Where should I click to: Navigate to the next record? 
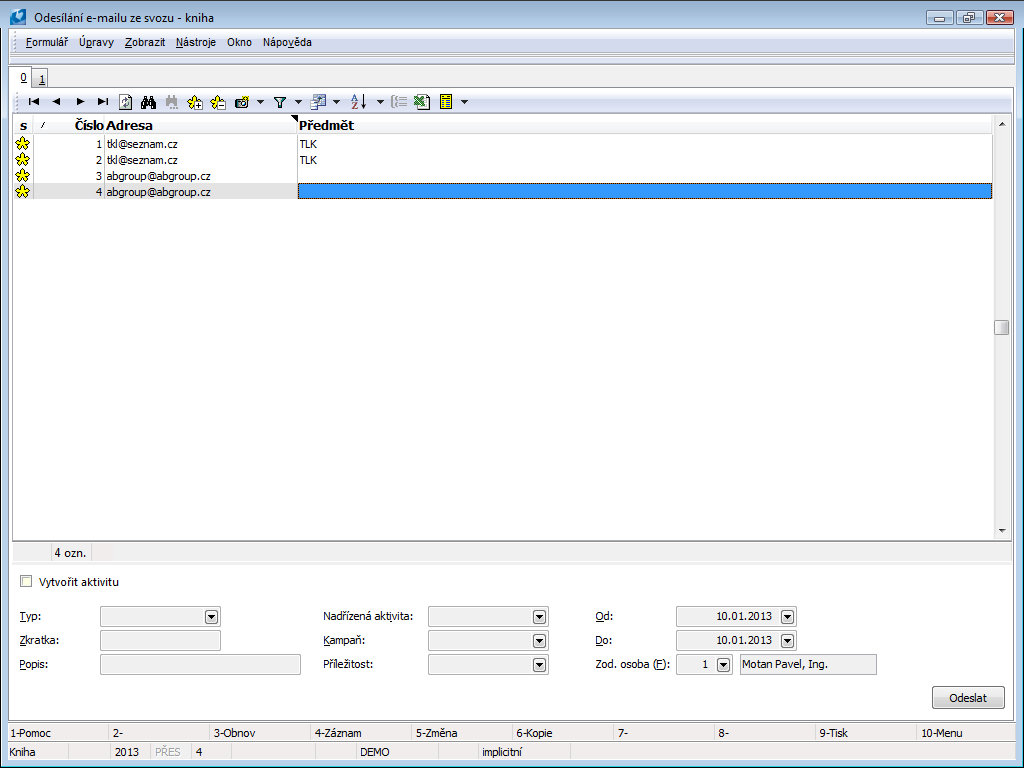click(79, 101)
